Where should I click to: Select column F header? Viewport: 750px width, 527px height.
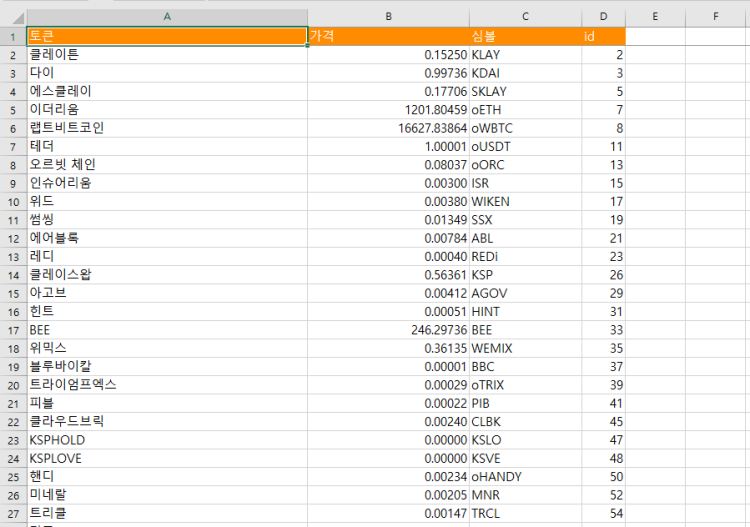[x=716, y=17]
